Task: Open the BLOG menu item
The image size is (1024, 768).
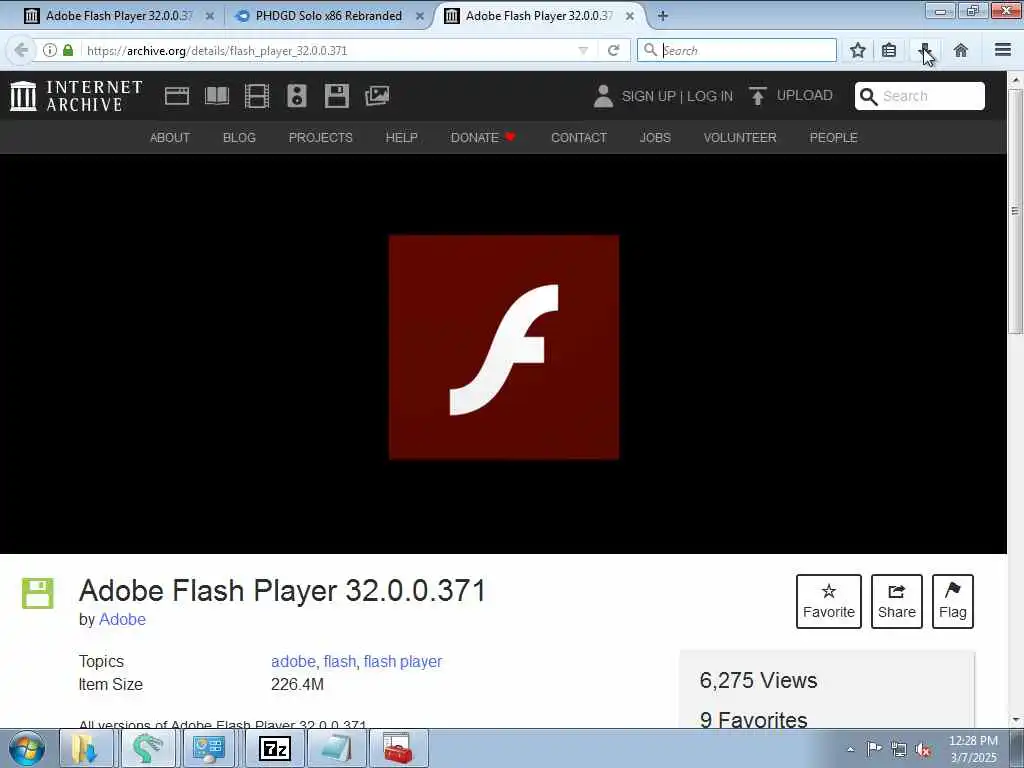Action: coord(239,137)
